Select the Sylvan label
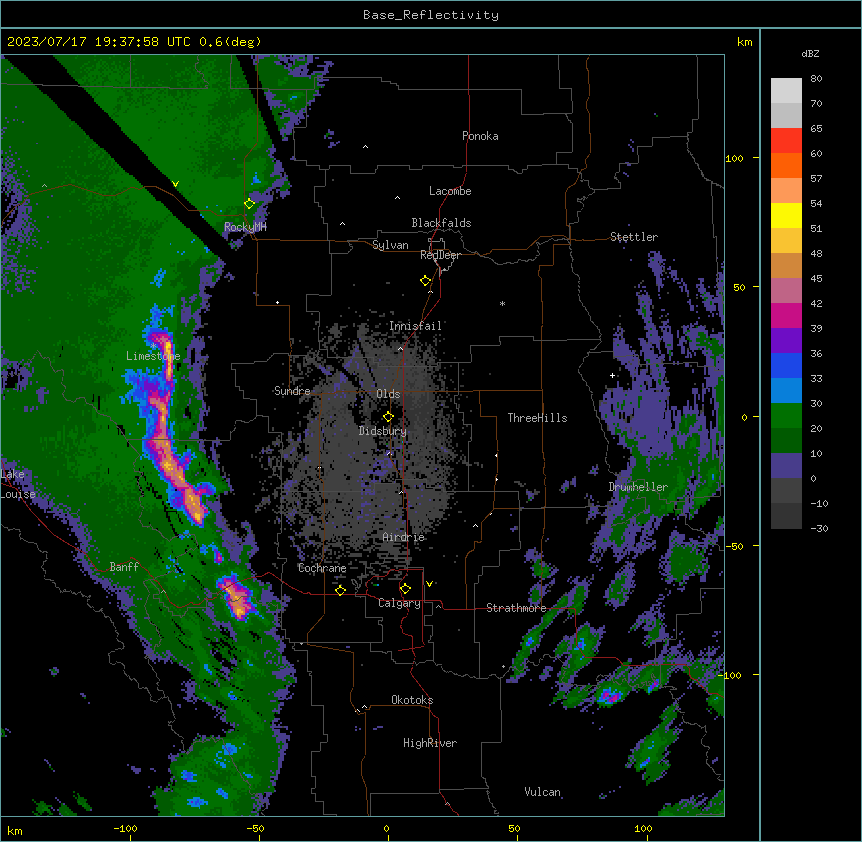This screenshot has height=842, width=862. (x=390, y=245)
